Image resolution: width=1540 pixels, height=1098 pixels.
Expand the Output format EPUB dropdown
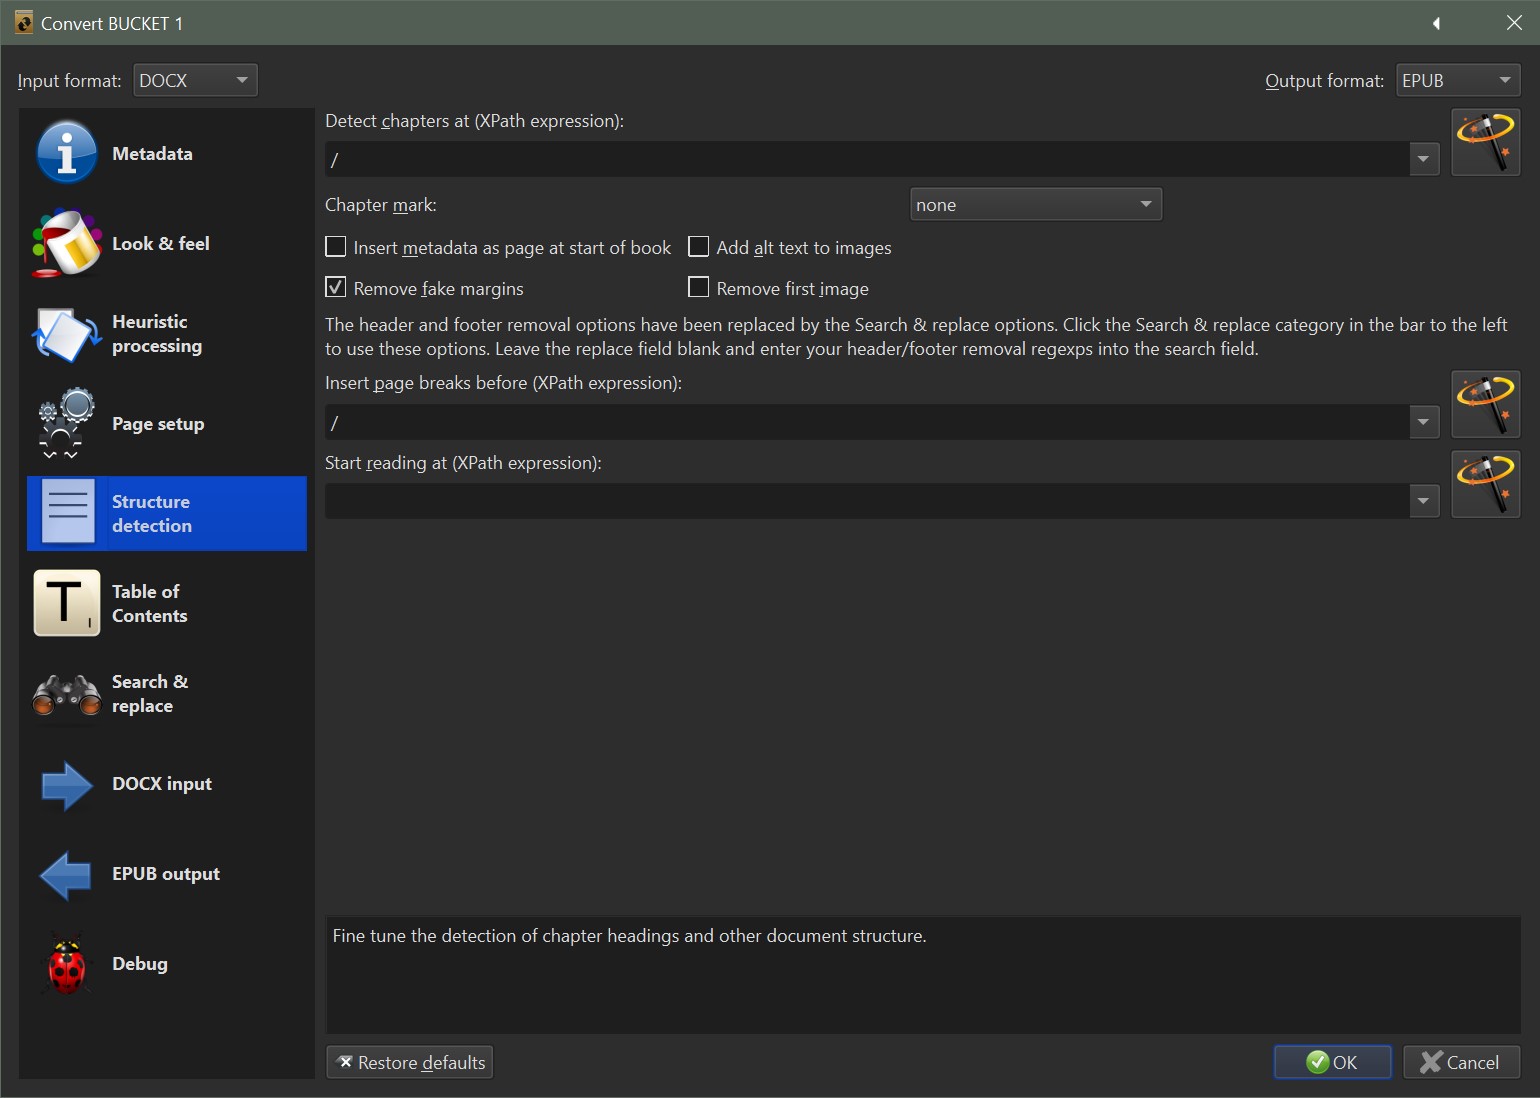(x=1457, y=80)
